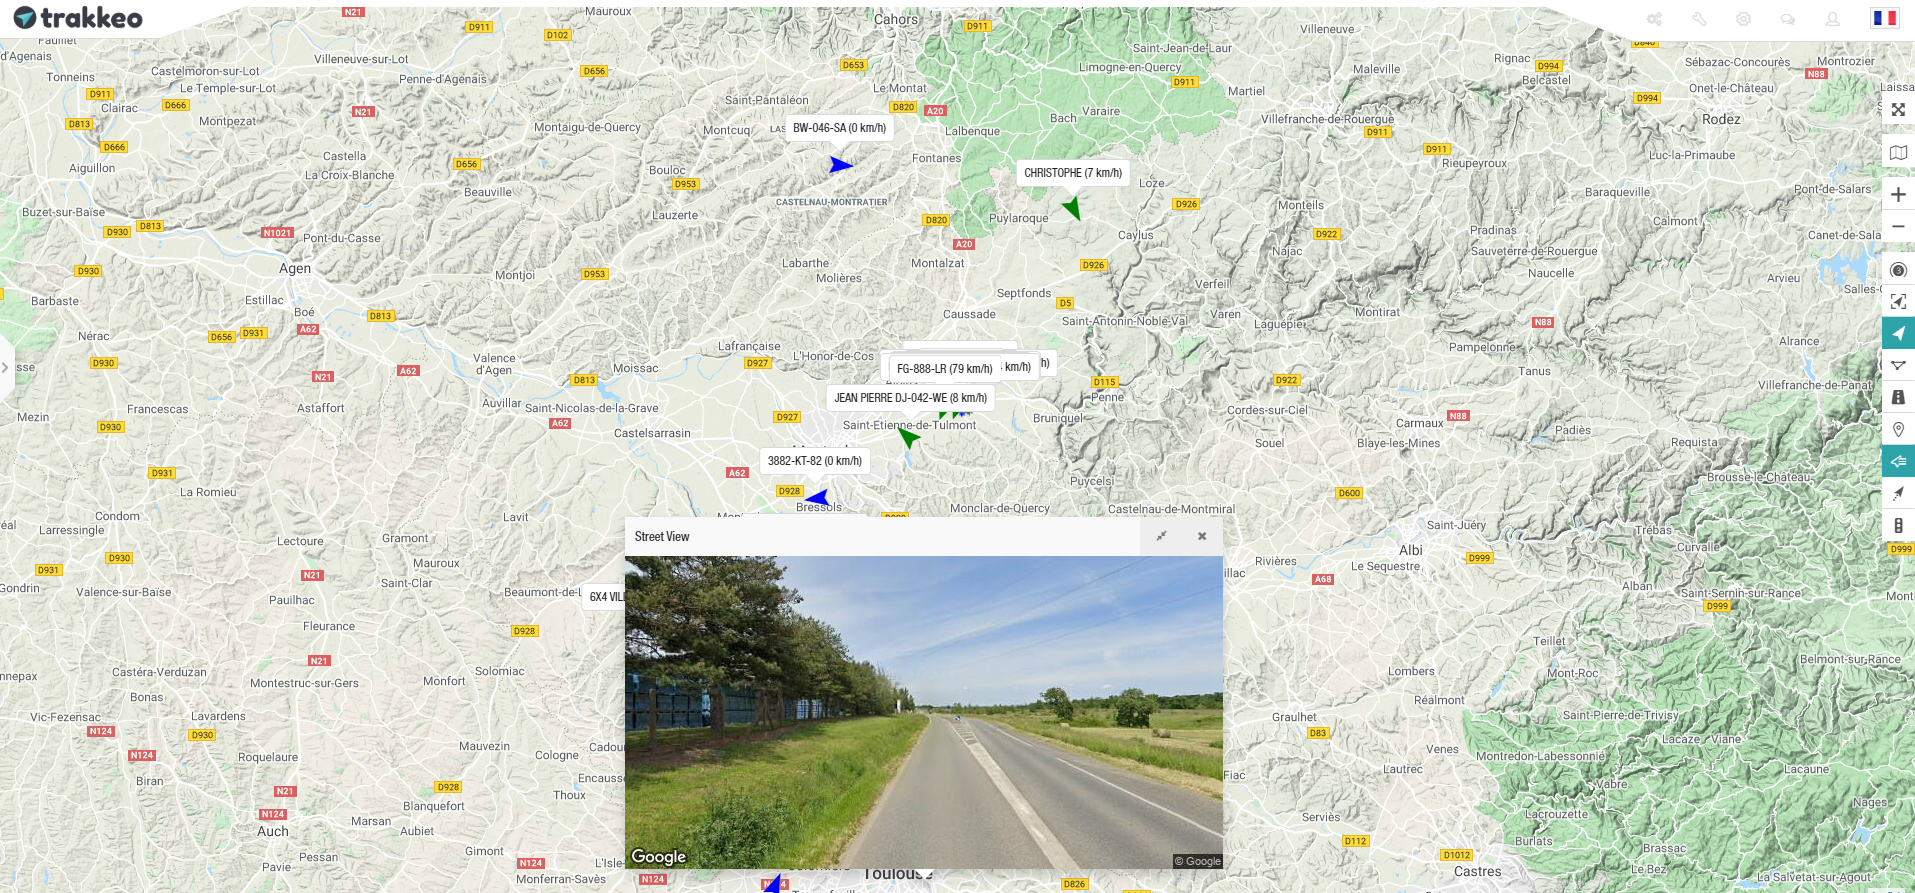The height and width of the screenshot is (893, 1915).
Task: Click the BW-046-SA vehicle label
Action: pyautogui.click(x=840, y=128)
